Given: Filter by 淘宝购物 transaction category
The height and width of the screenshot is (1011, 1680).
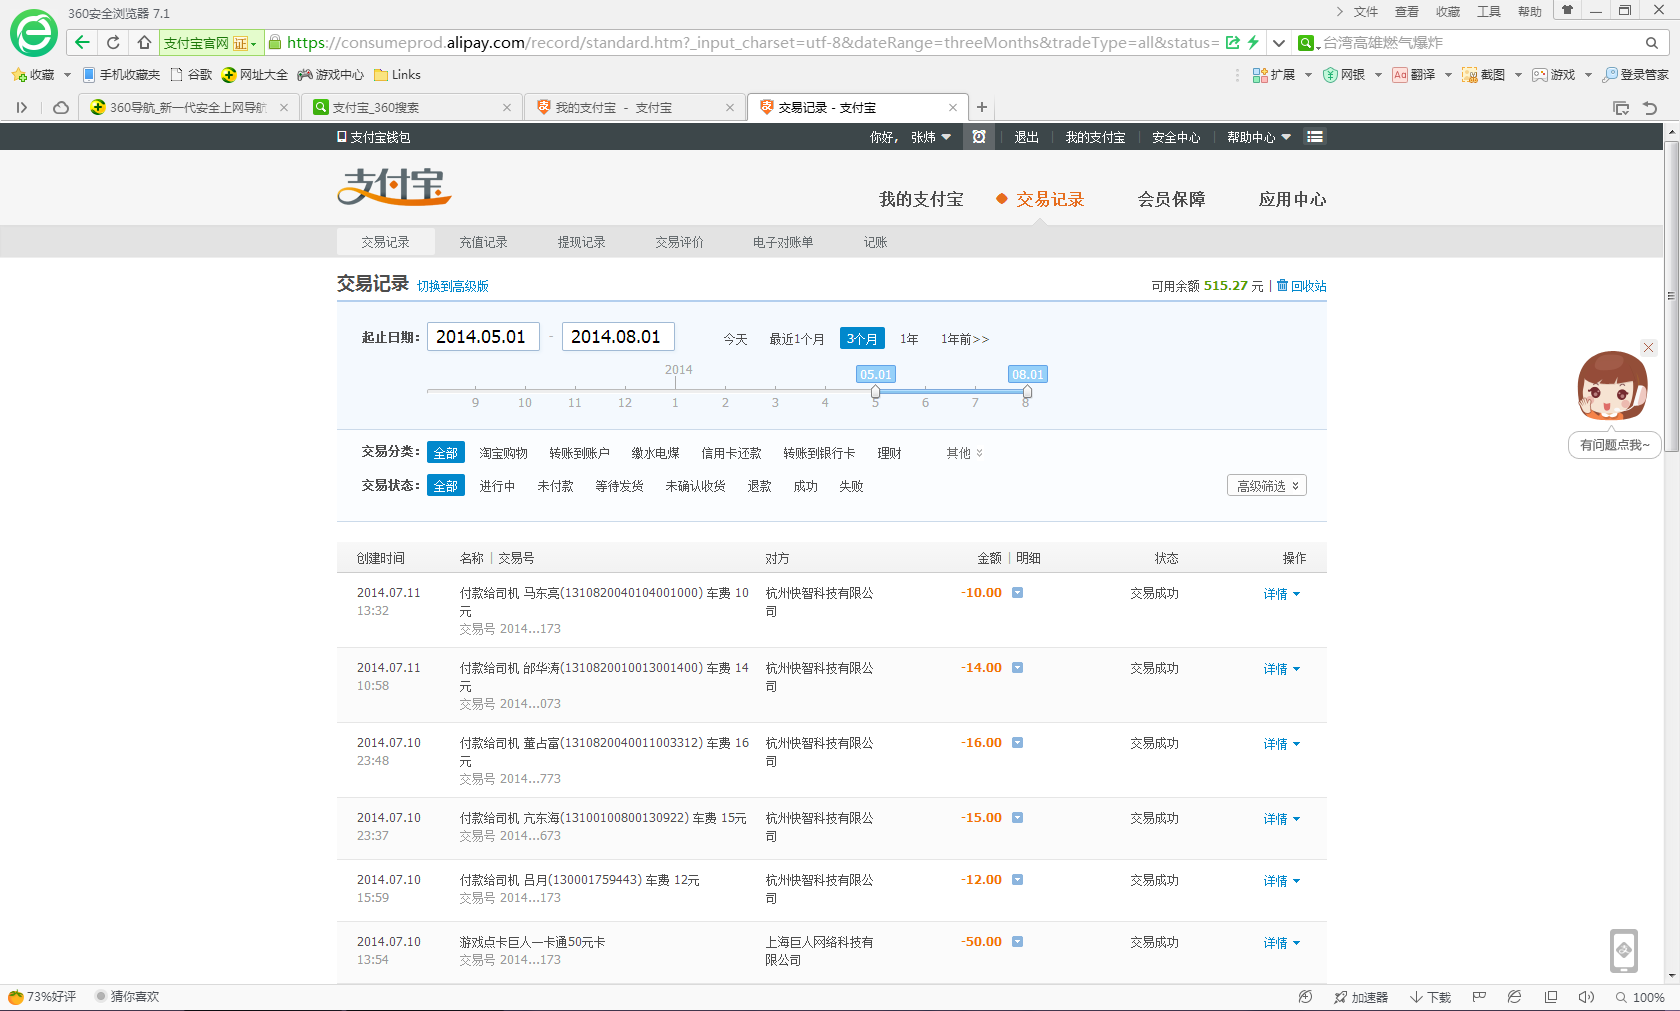Looking at the screenshot, I should [x=503, y=453].
